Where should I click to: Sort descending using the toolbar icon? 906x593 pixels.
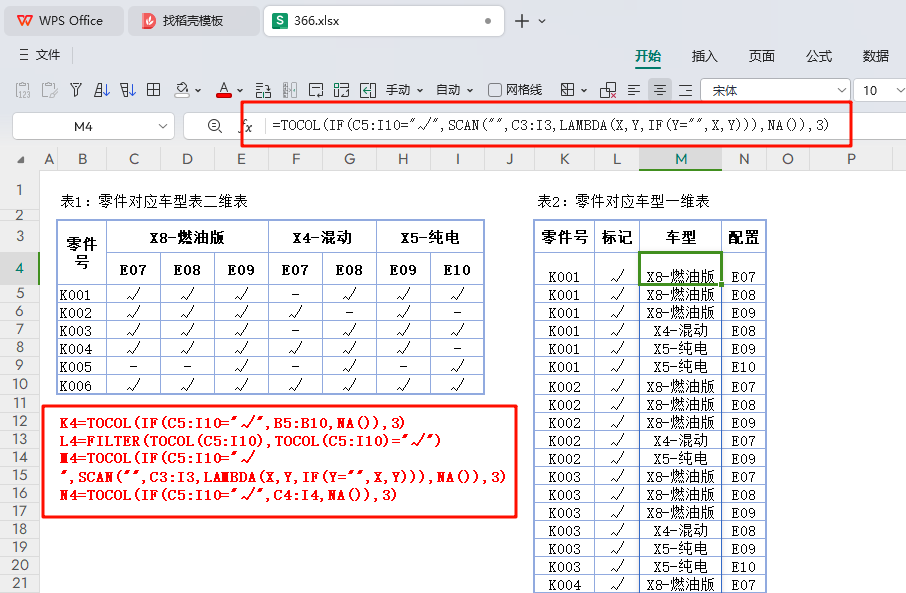click(128, 90)
